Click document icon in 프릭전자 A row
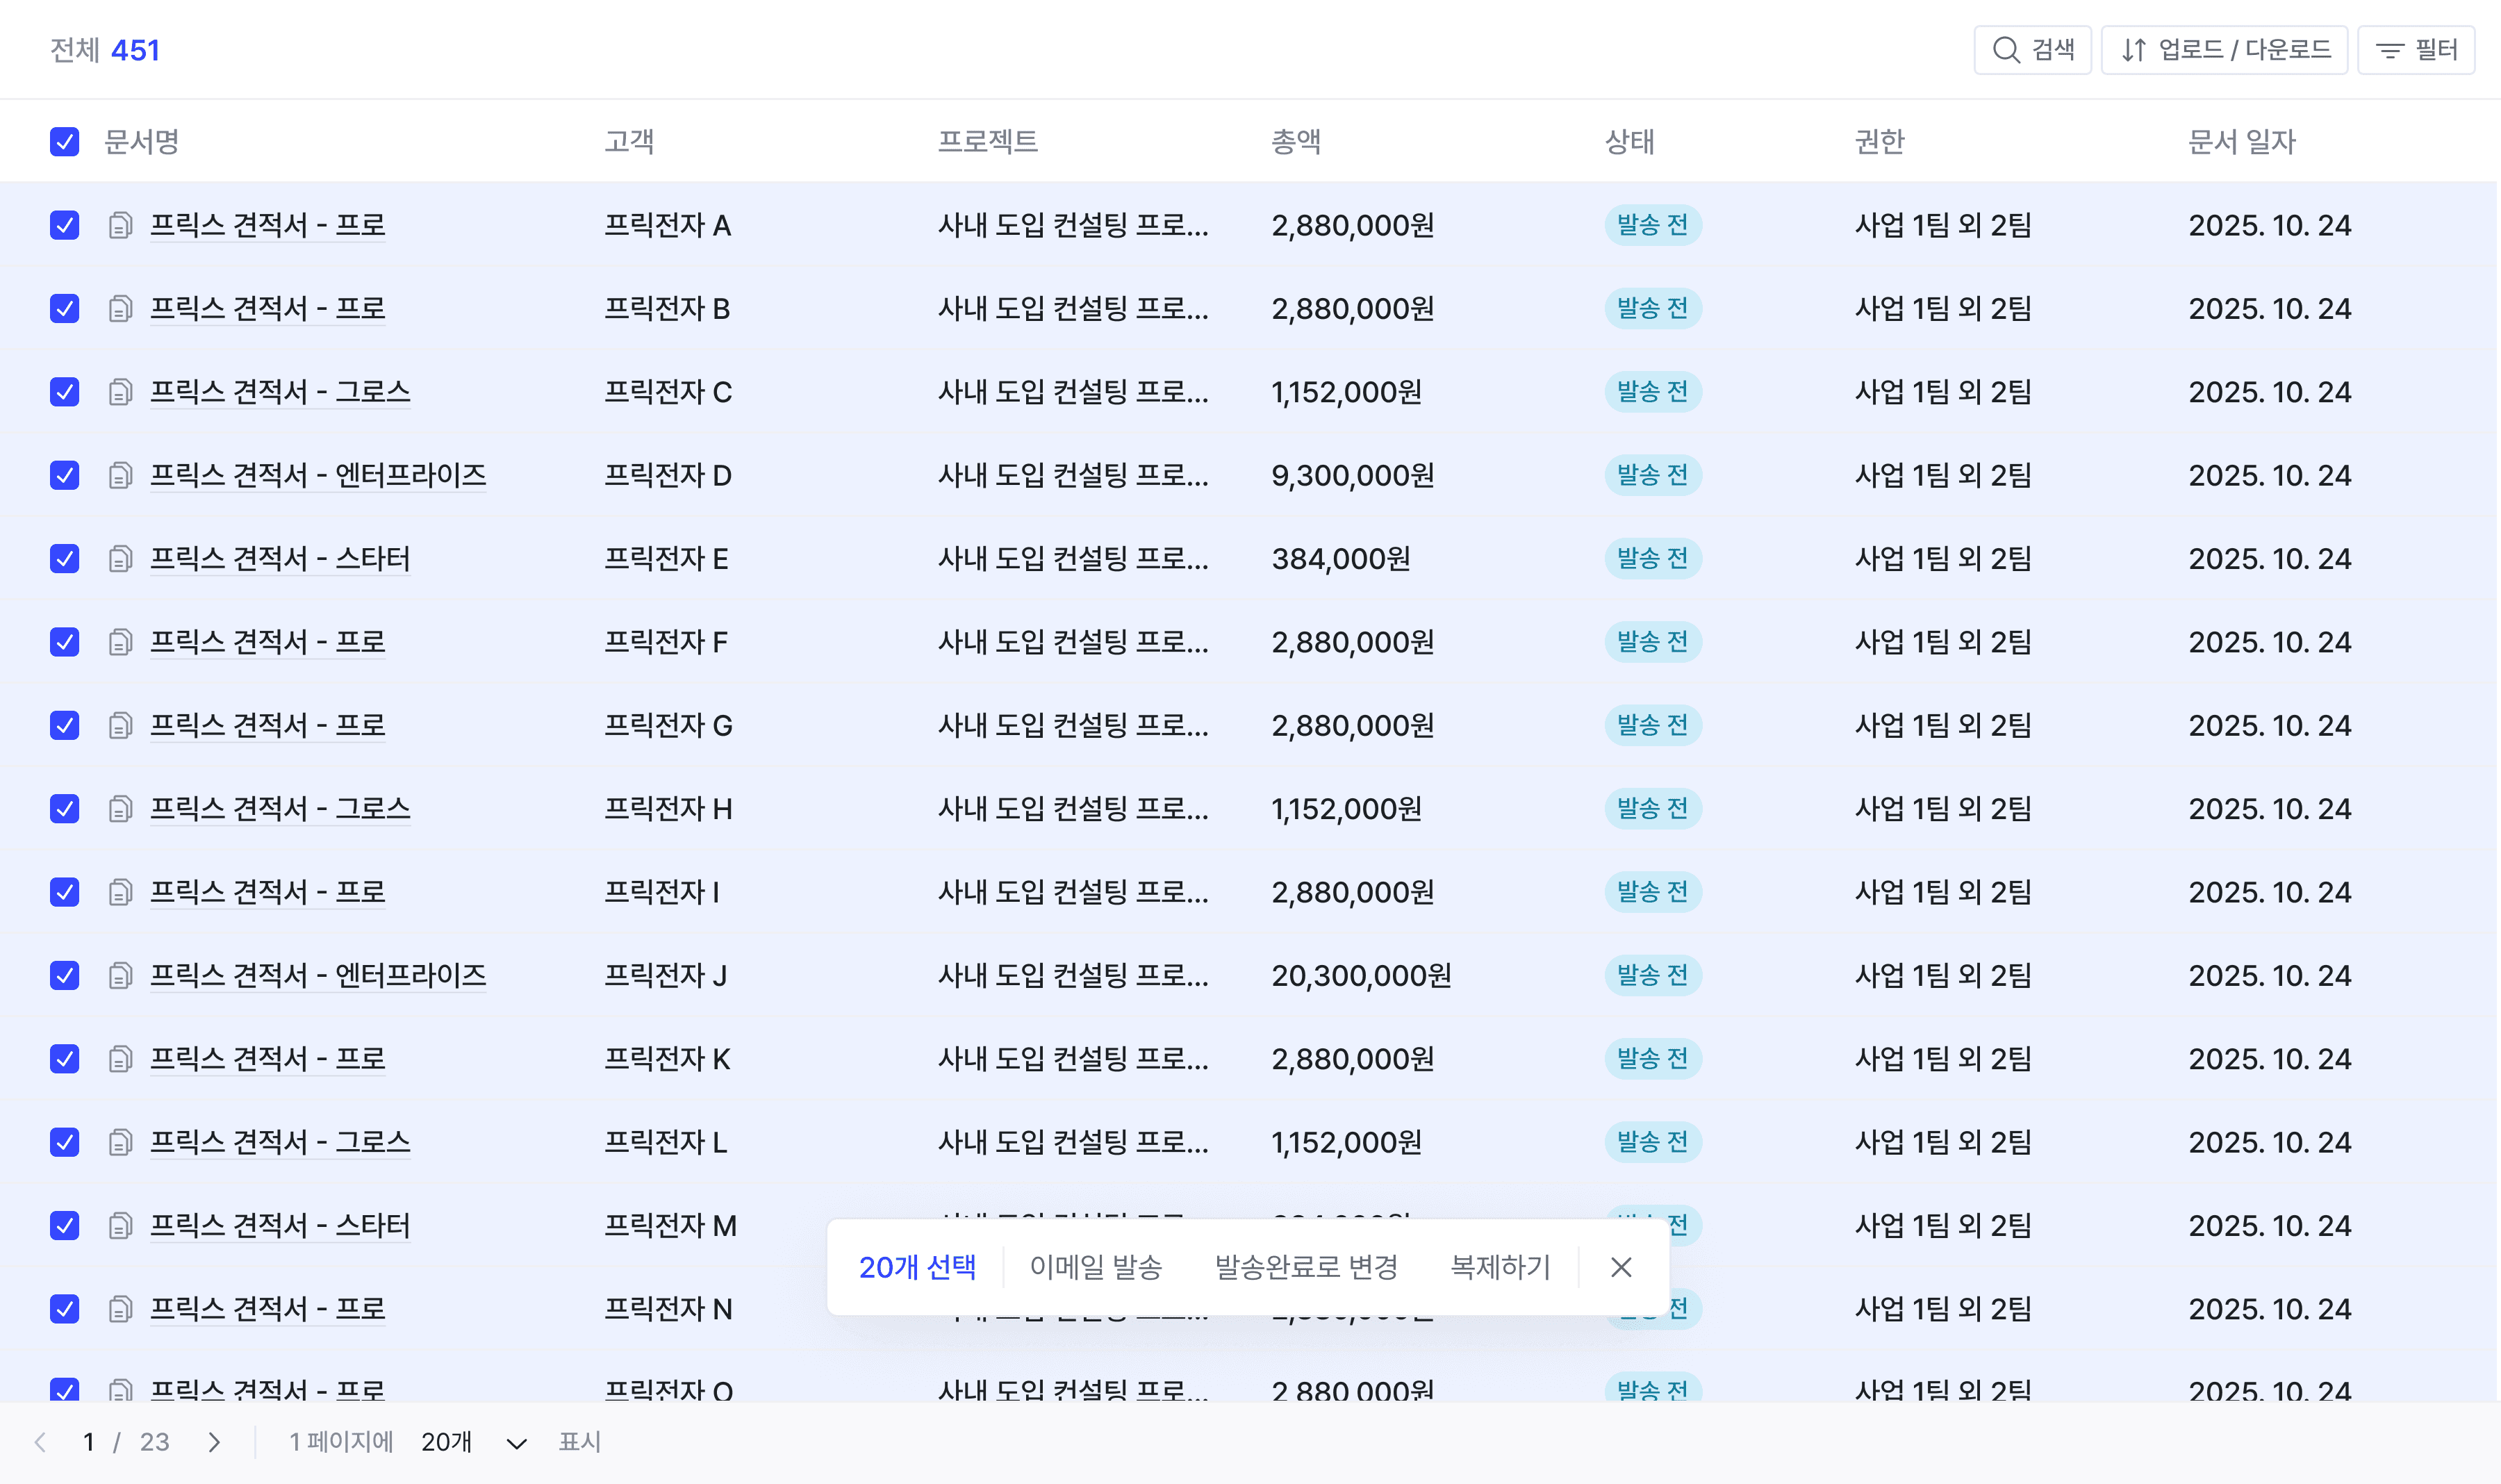 [120, 225]
